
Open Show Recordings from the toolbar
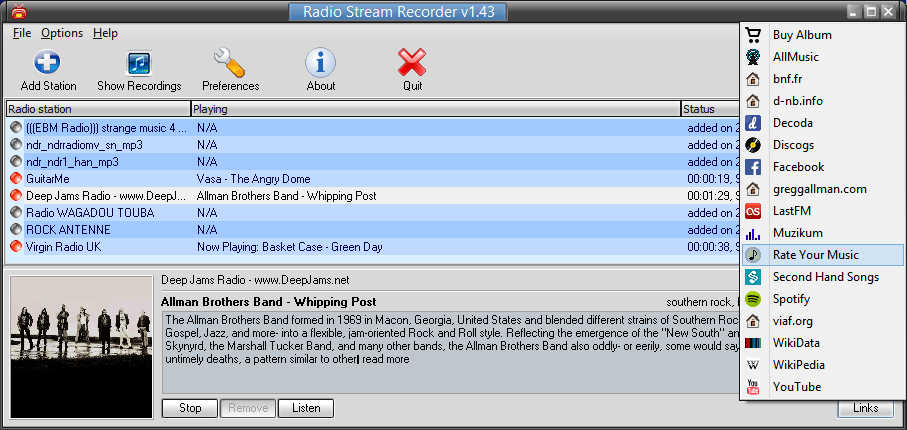click(139, 64)
